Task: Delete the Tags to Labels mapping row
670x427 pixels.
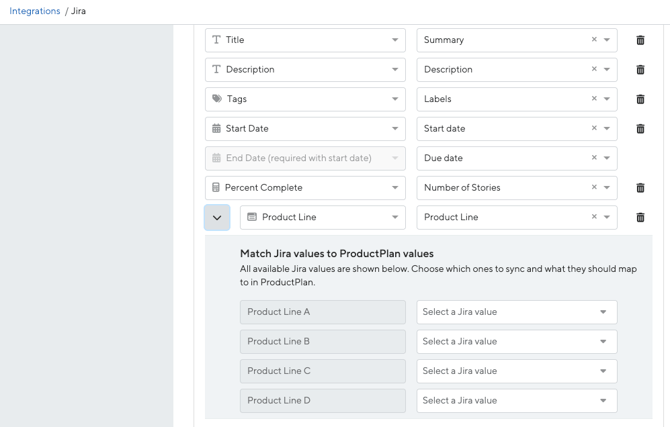Action: tap(640, 99)
